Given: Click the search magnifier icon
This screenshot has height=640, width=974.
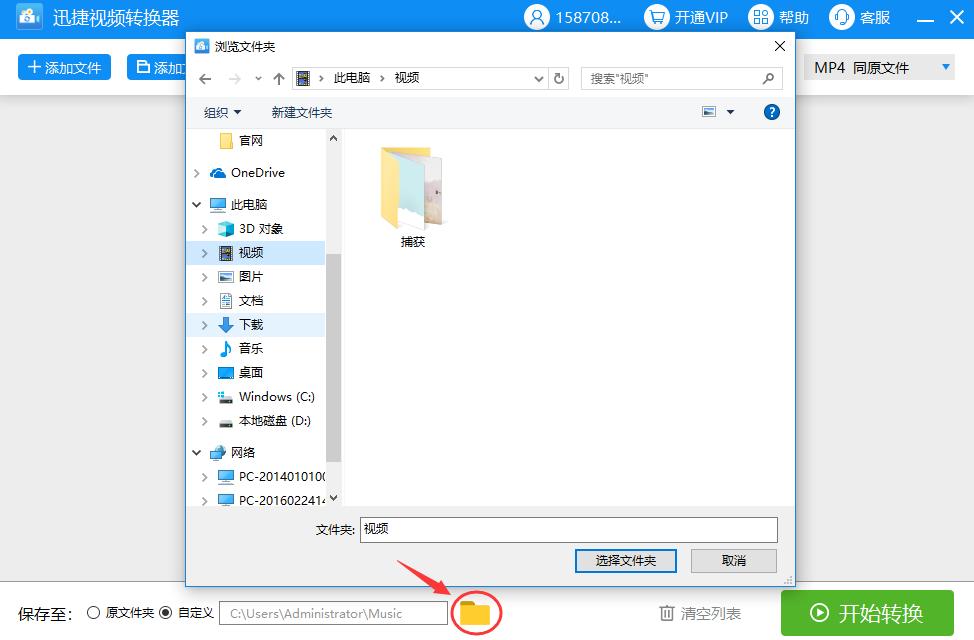Looking at the screenshot, I should tap(768, 78).
